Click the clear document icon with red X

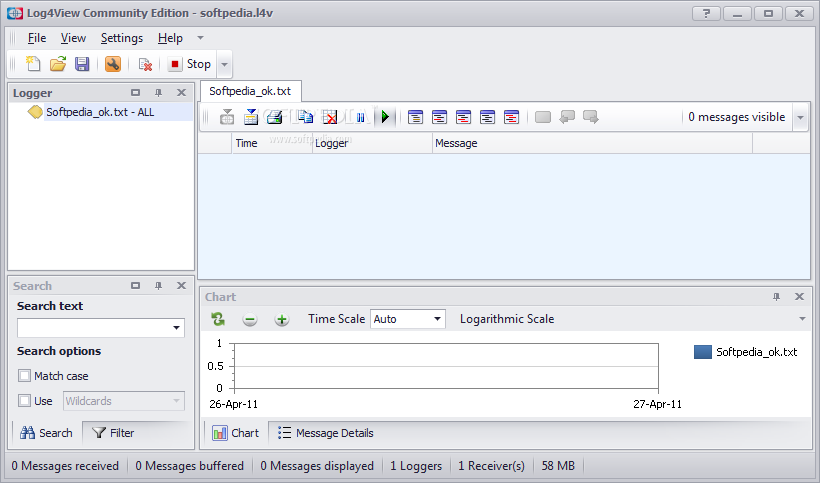pyautogui.click(x=145, y=64)
